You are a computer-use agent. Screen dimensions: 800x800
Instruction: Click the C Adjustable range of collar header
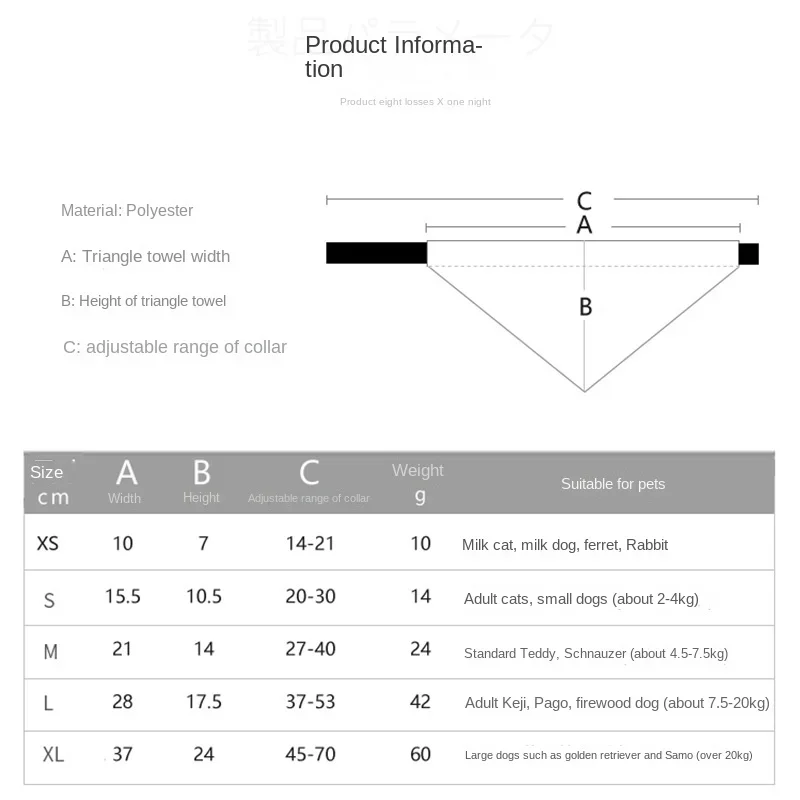[x=309, y=482]
